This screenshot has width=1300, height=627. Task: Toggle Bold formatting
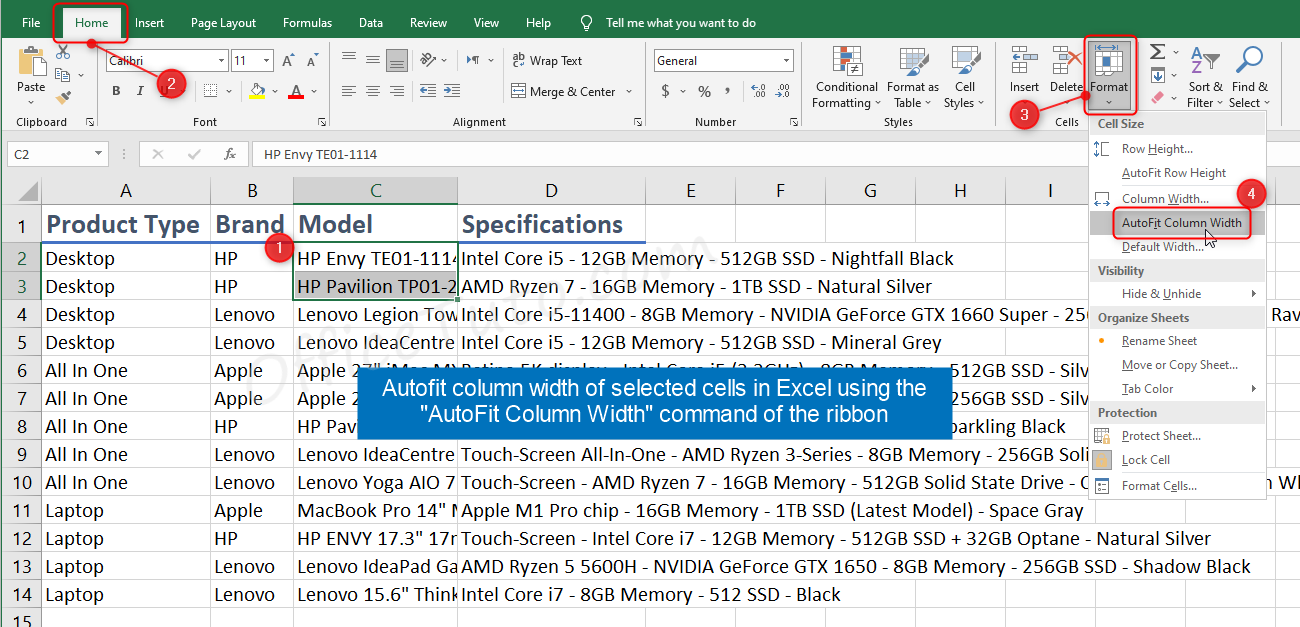116,92
